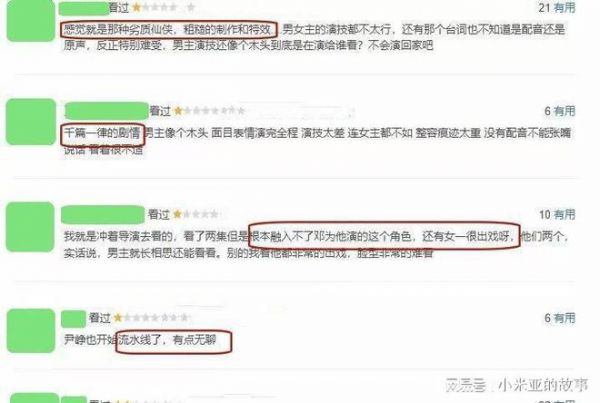This screenshot has width=600, height=403.
Task: Open username of second reviewer
Action: tap(107, 111)
